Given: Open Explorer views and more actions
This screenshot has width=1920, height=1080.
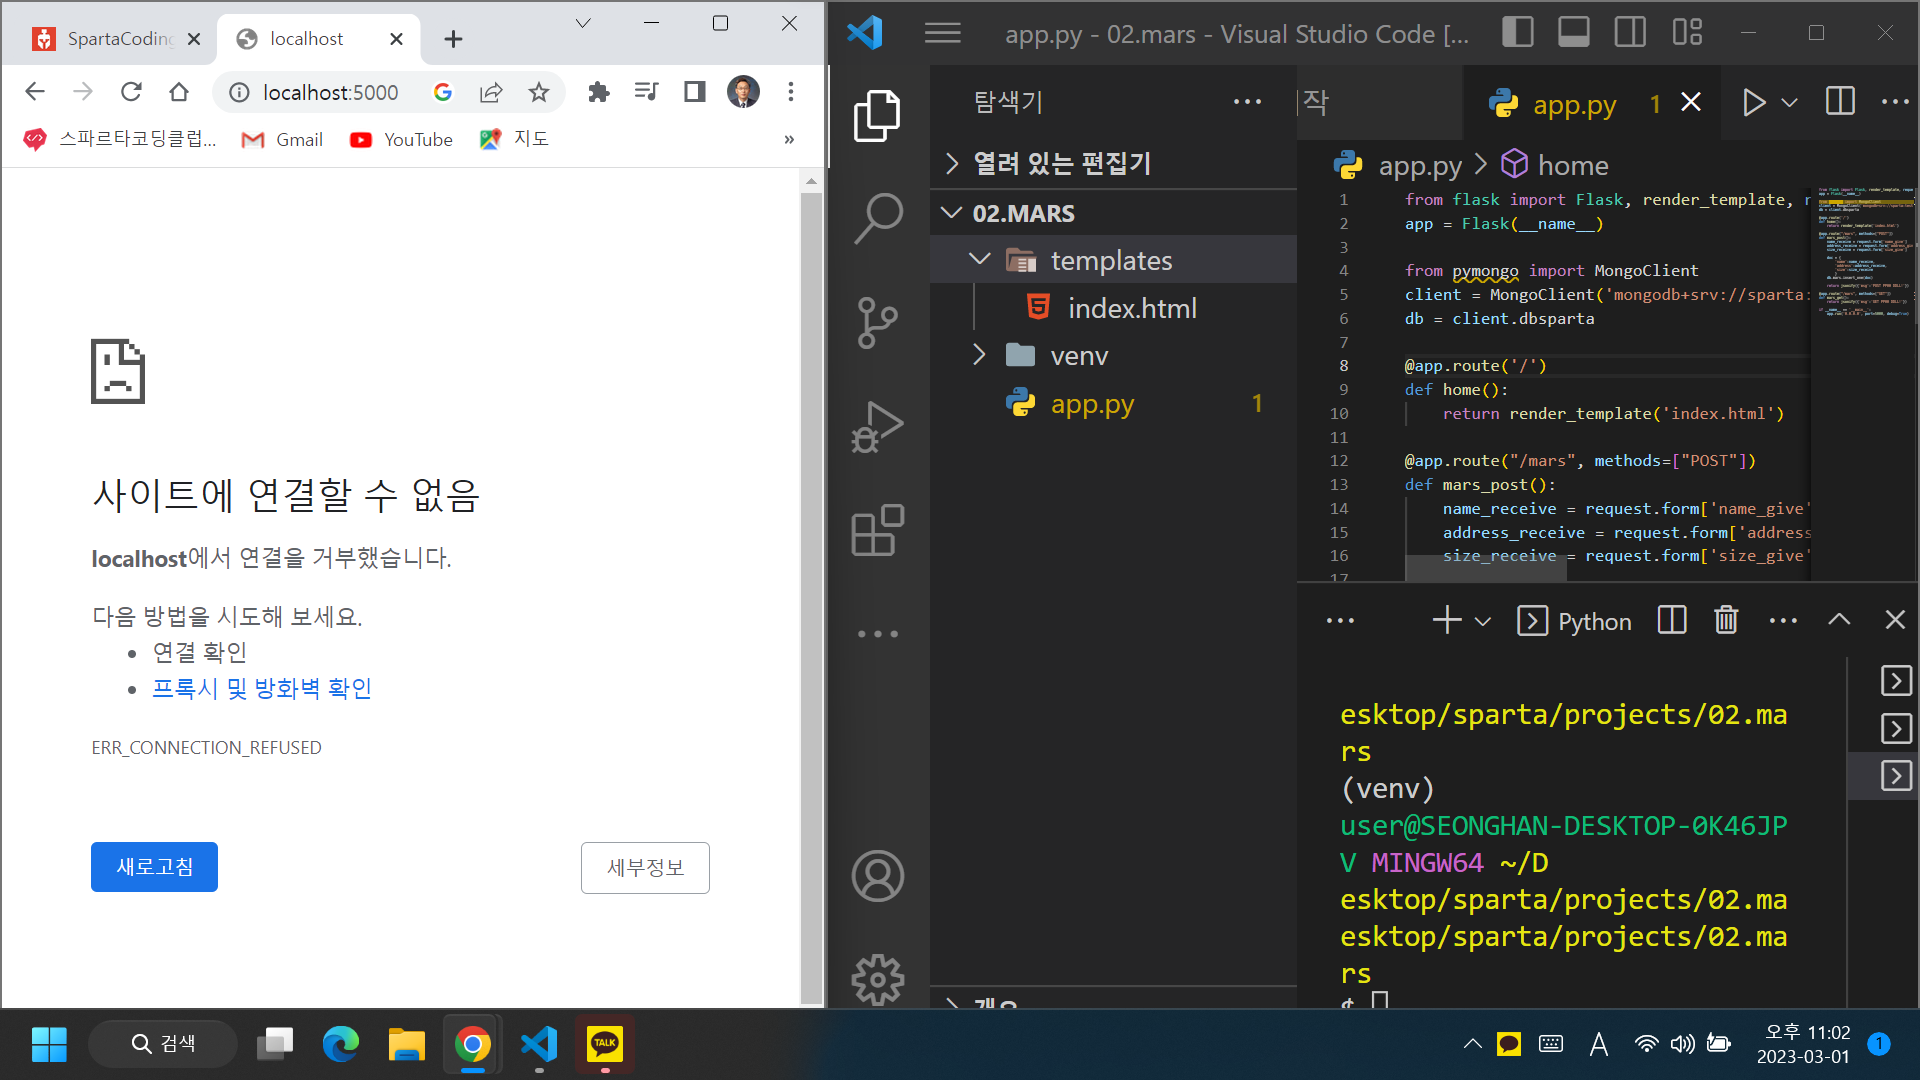Looking at the screenshot, I should tap(1247, 102).
